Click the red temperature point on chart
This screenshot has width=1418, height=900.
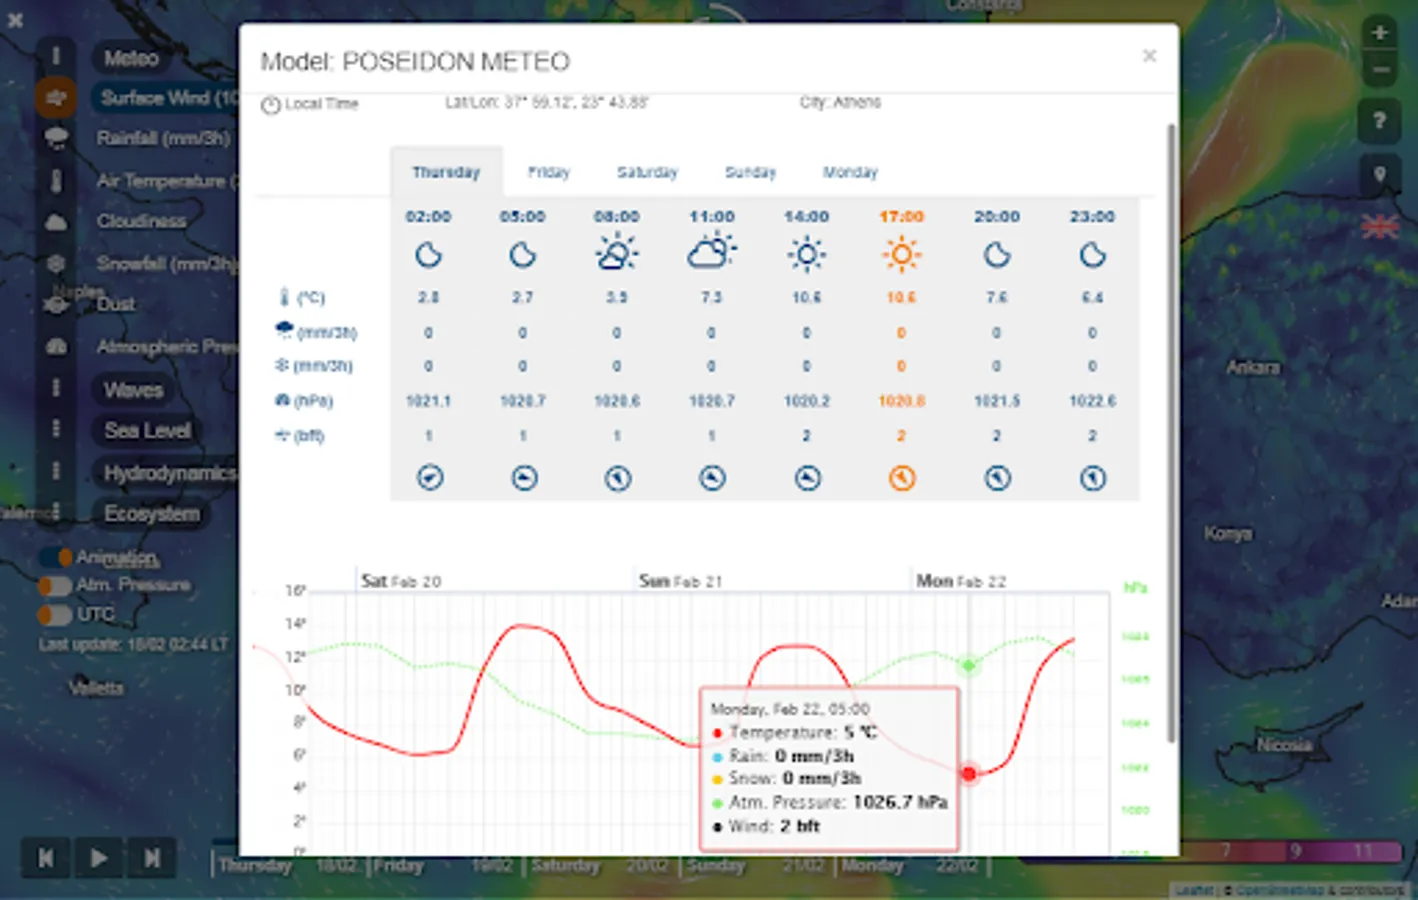[x=969, y=773]
